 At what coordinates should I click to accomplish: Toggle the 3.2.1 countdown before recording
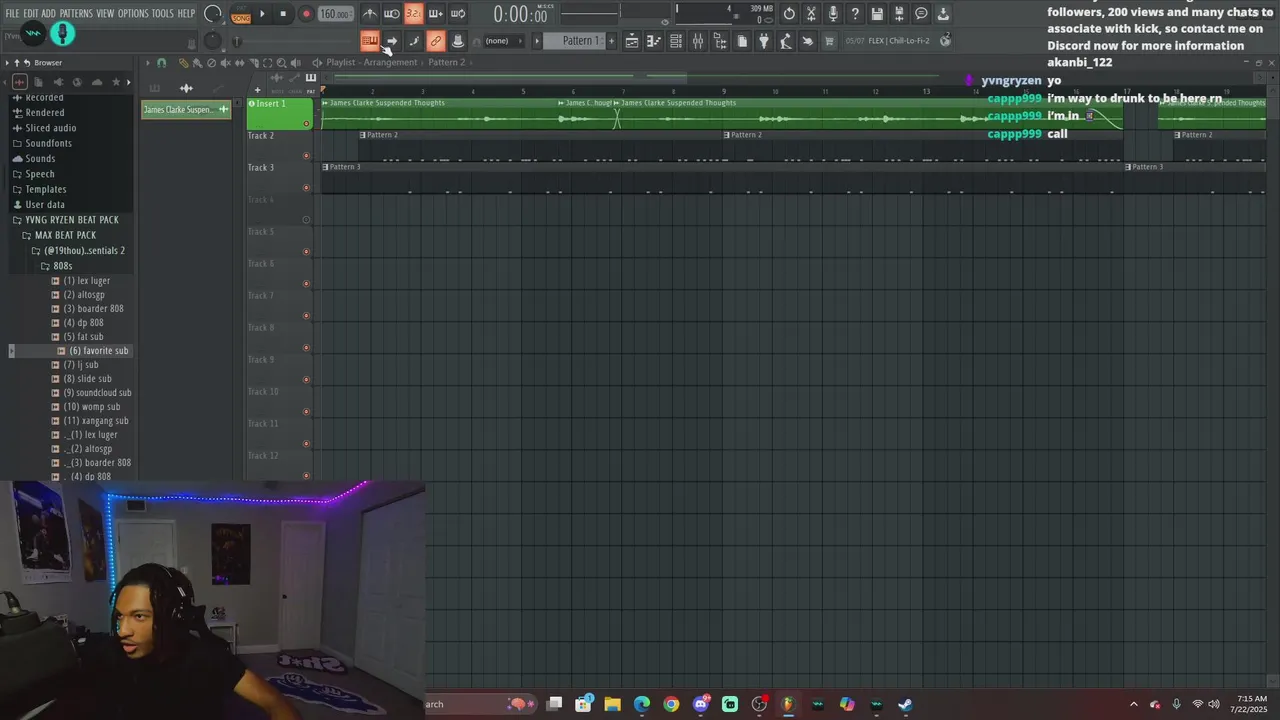tap(413, 14)
